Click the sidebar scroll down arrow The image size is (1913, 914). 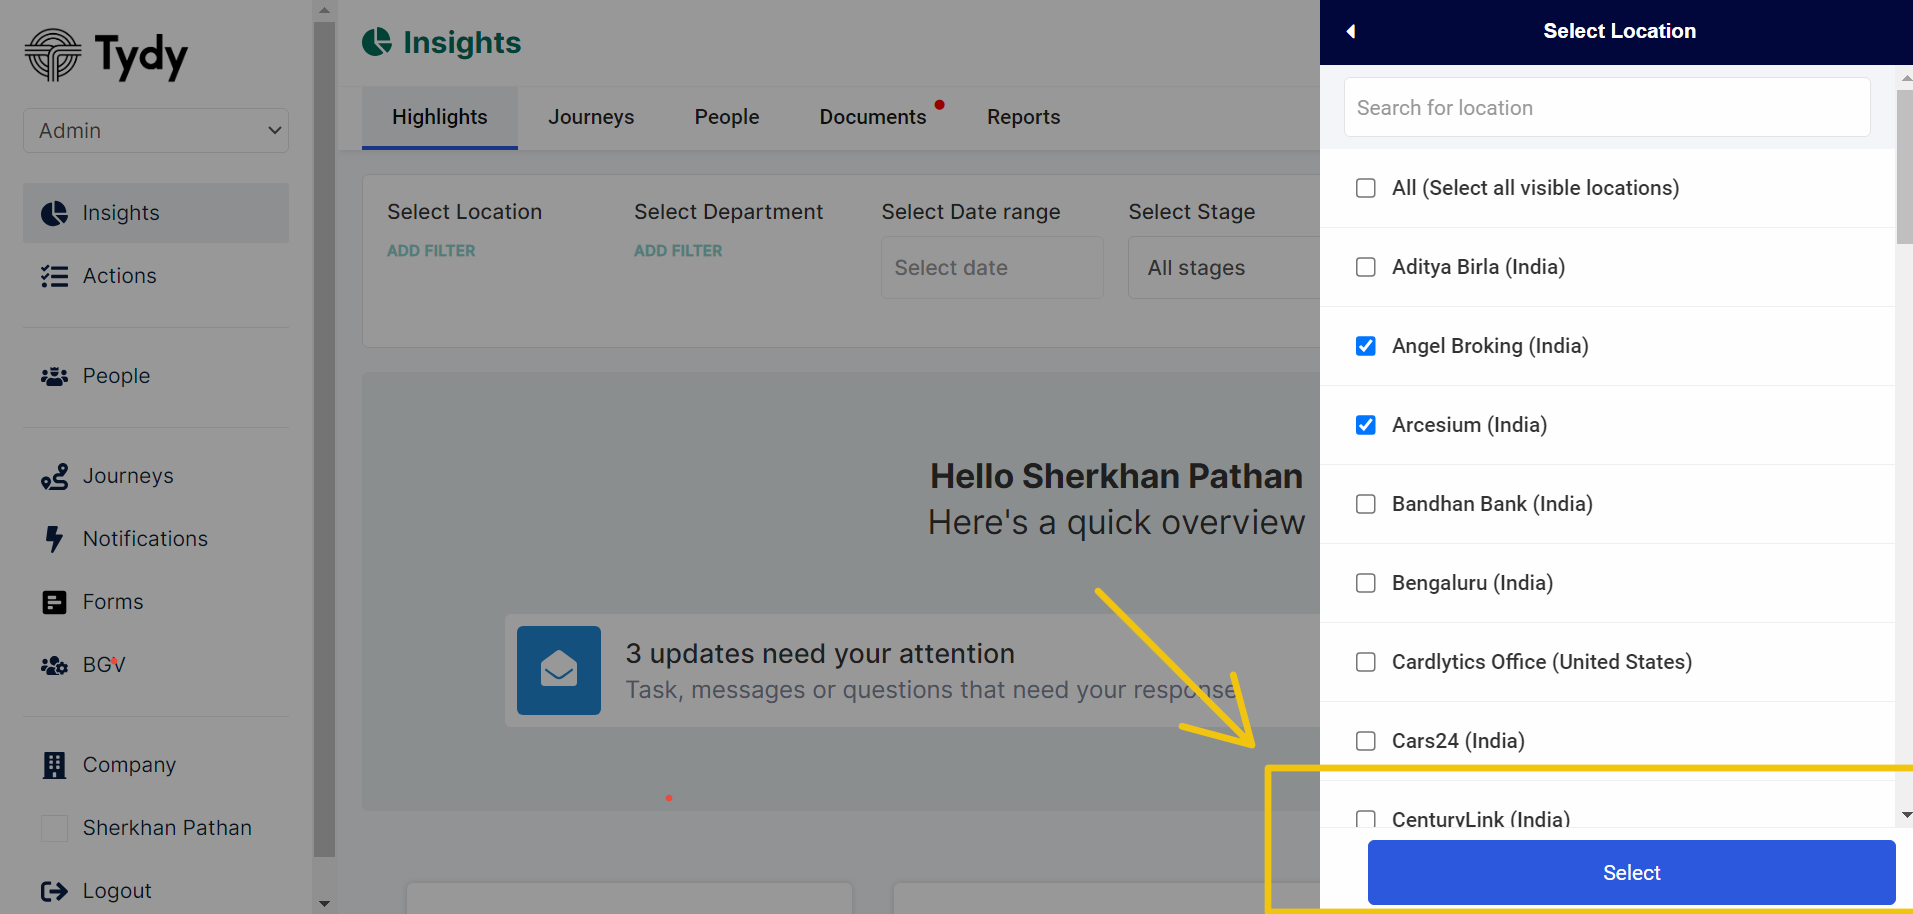tap(324, 903)
